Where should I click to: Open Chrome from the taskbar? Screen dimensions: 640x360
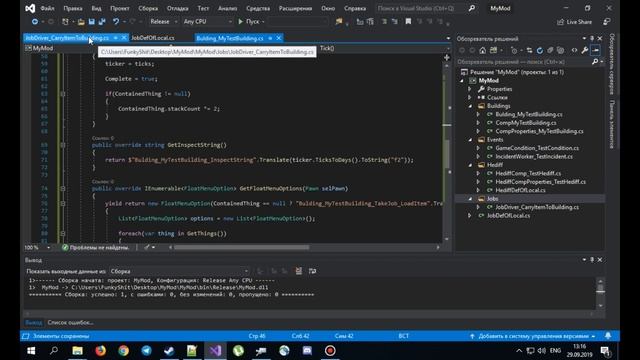click(x=123, y=351)
